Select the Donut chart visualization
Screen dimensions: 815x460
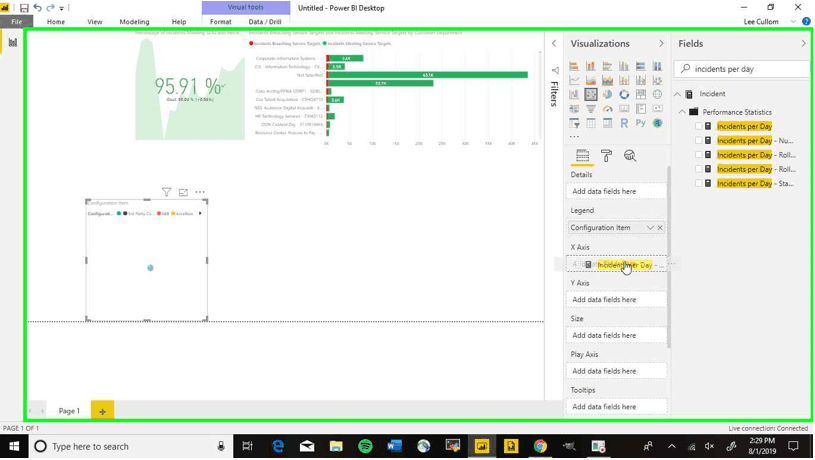[x=624, y=95]
